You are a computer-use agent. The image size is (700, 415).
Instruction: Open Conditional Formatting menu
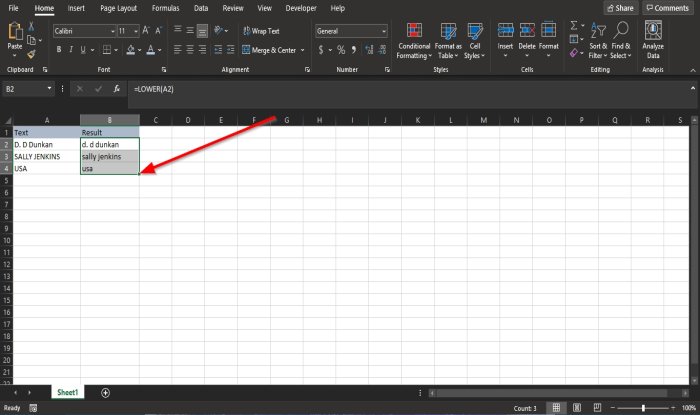[414, 41]
